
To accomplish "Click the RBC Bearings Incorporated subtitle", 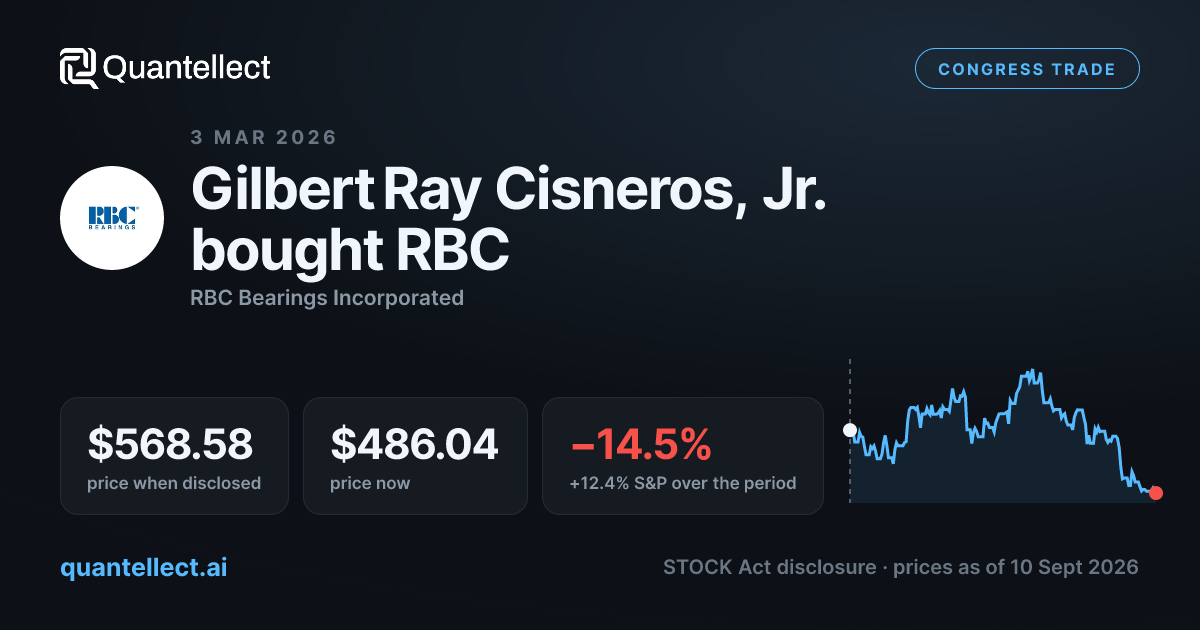I will [327, 297].
